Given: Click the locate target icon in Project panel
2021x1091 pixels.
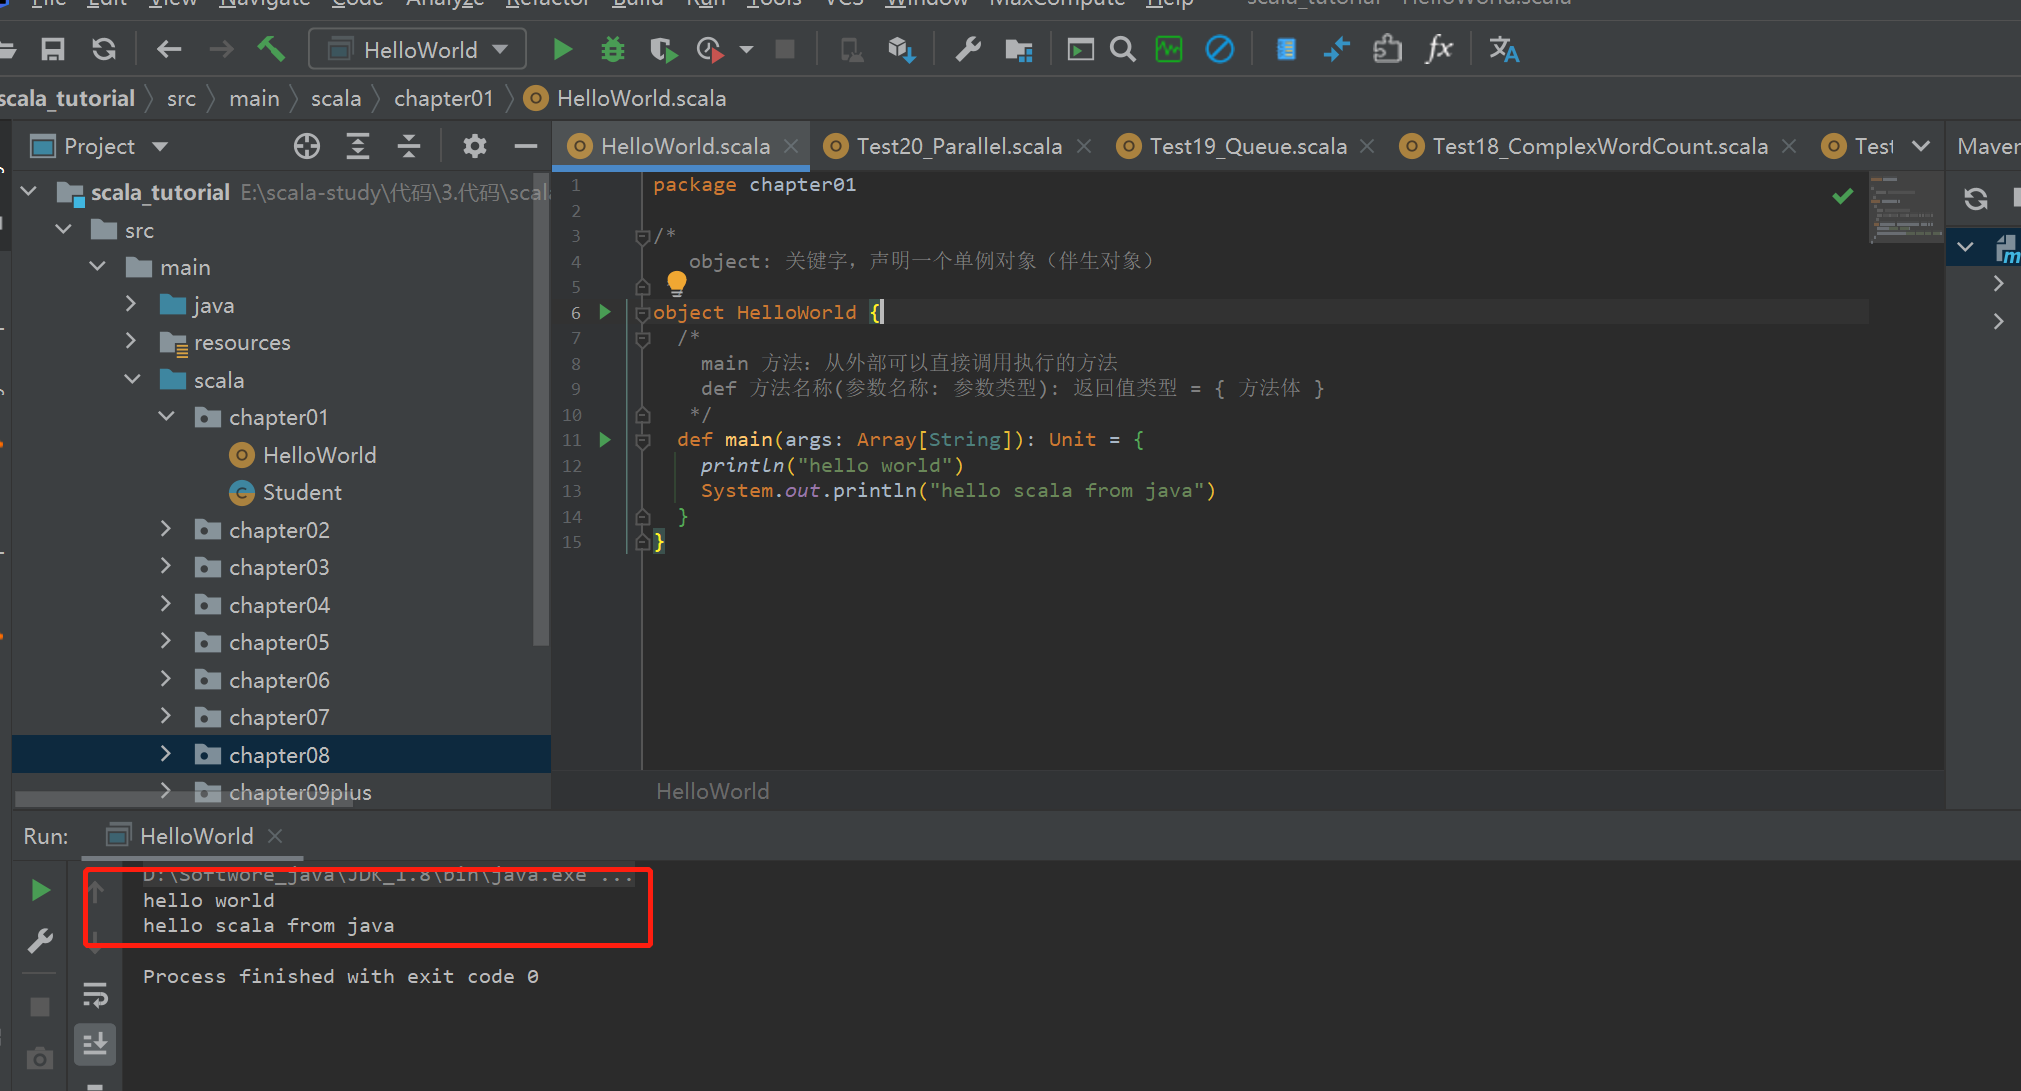Looking at the screenshot, I should click(307, 146).
